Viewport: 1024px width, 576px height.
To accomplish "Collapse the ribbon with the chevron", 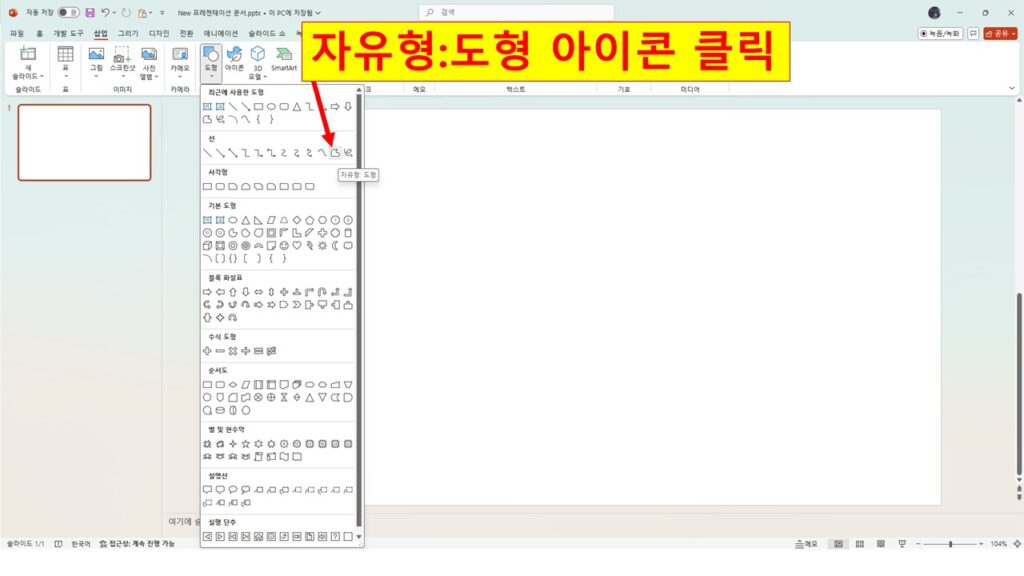I will pos(1012,88).
